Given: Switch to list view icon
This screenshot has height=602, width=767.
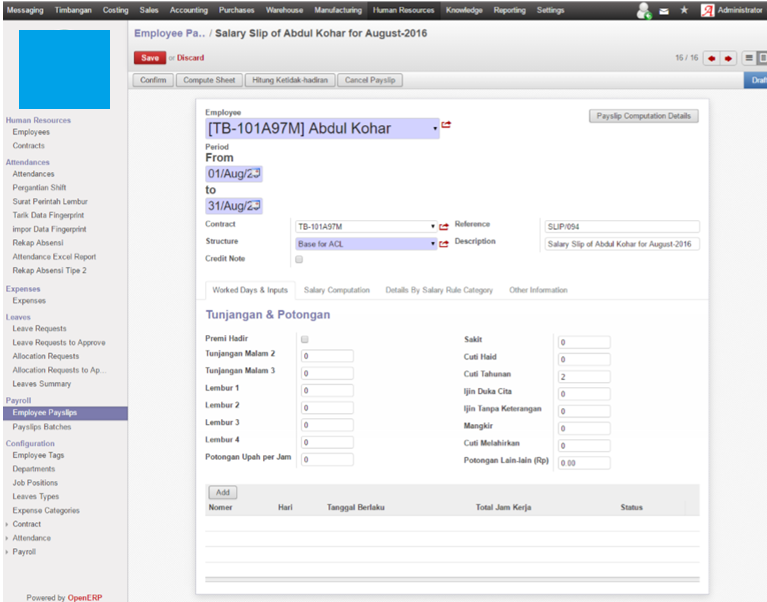Looking at the screenshot, I should [748, 58].
